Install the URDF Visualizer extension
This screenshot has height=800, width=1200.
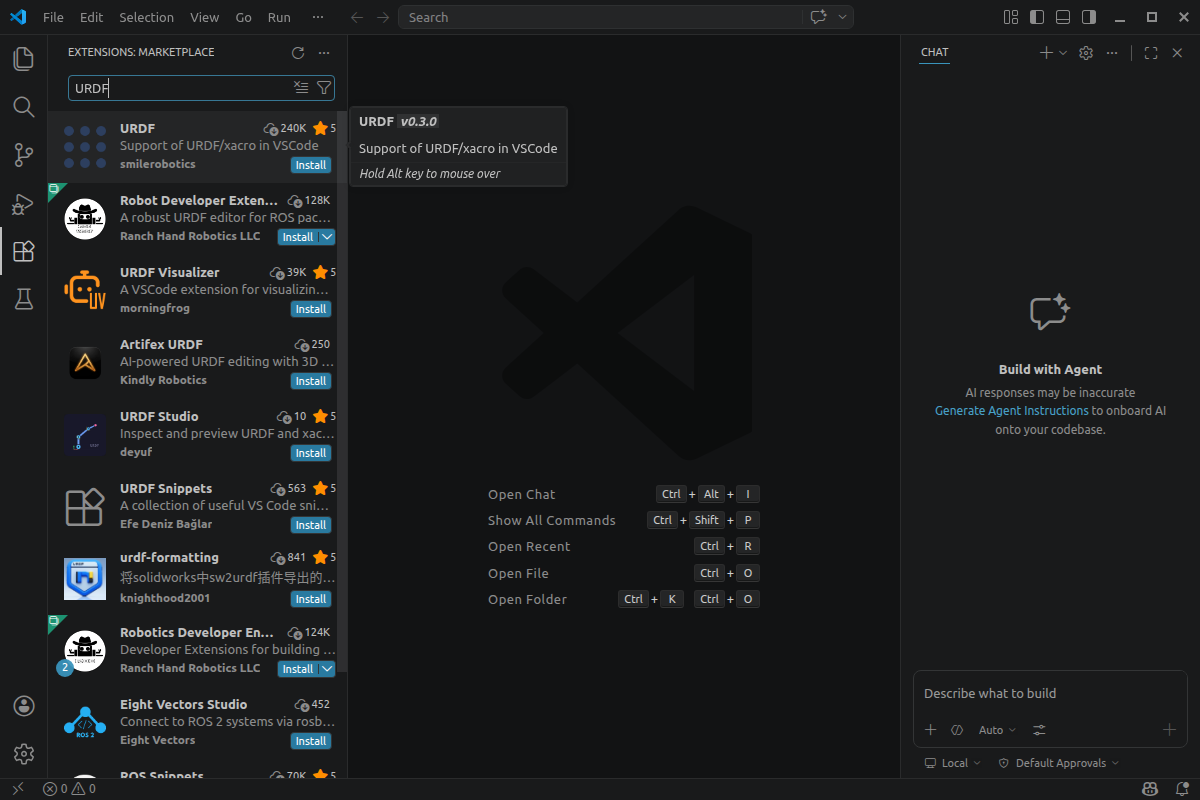tap(311, 309)
